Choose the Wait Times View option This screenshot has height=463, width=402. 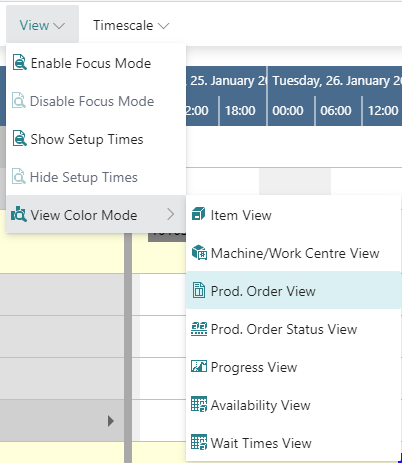pyautogui.click(x=293, y=443)
